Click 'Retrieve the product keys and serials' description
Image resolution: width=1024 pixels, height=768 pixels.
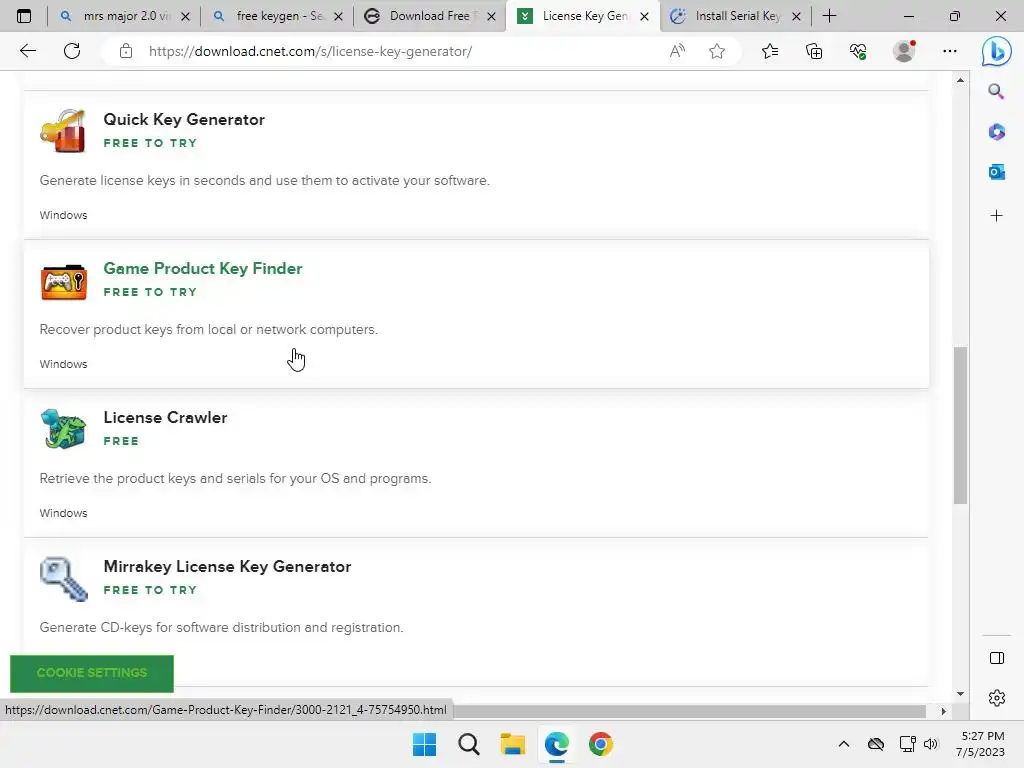(x=235, y=478)
